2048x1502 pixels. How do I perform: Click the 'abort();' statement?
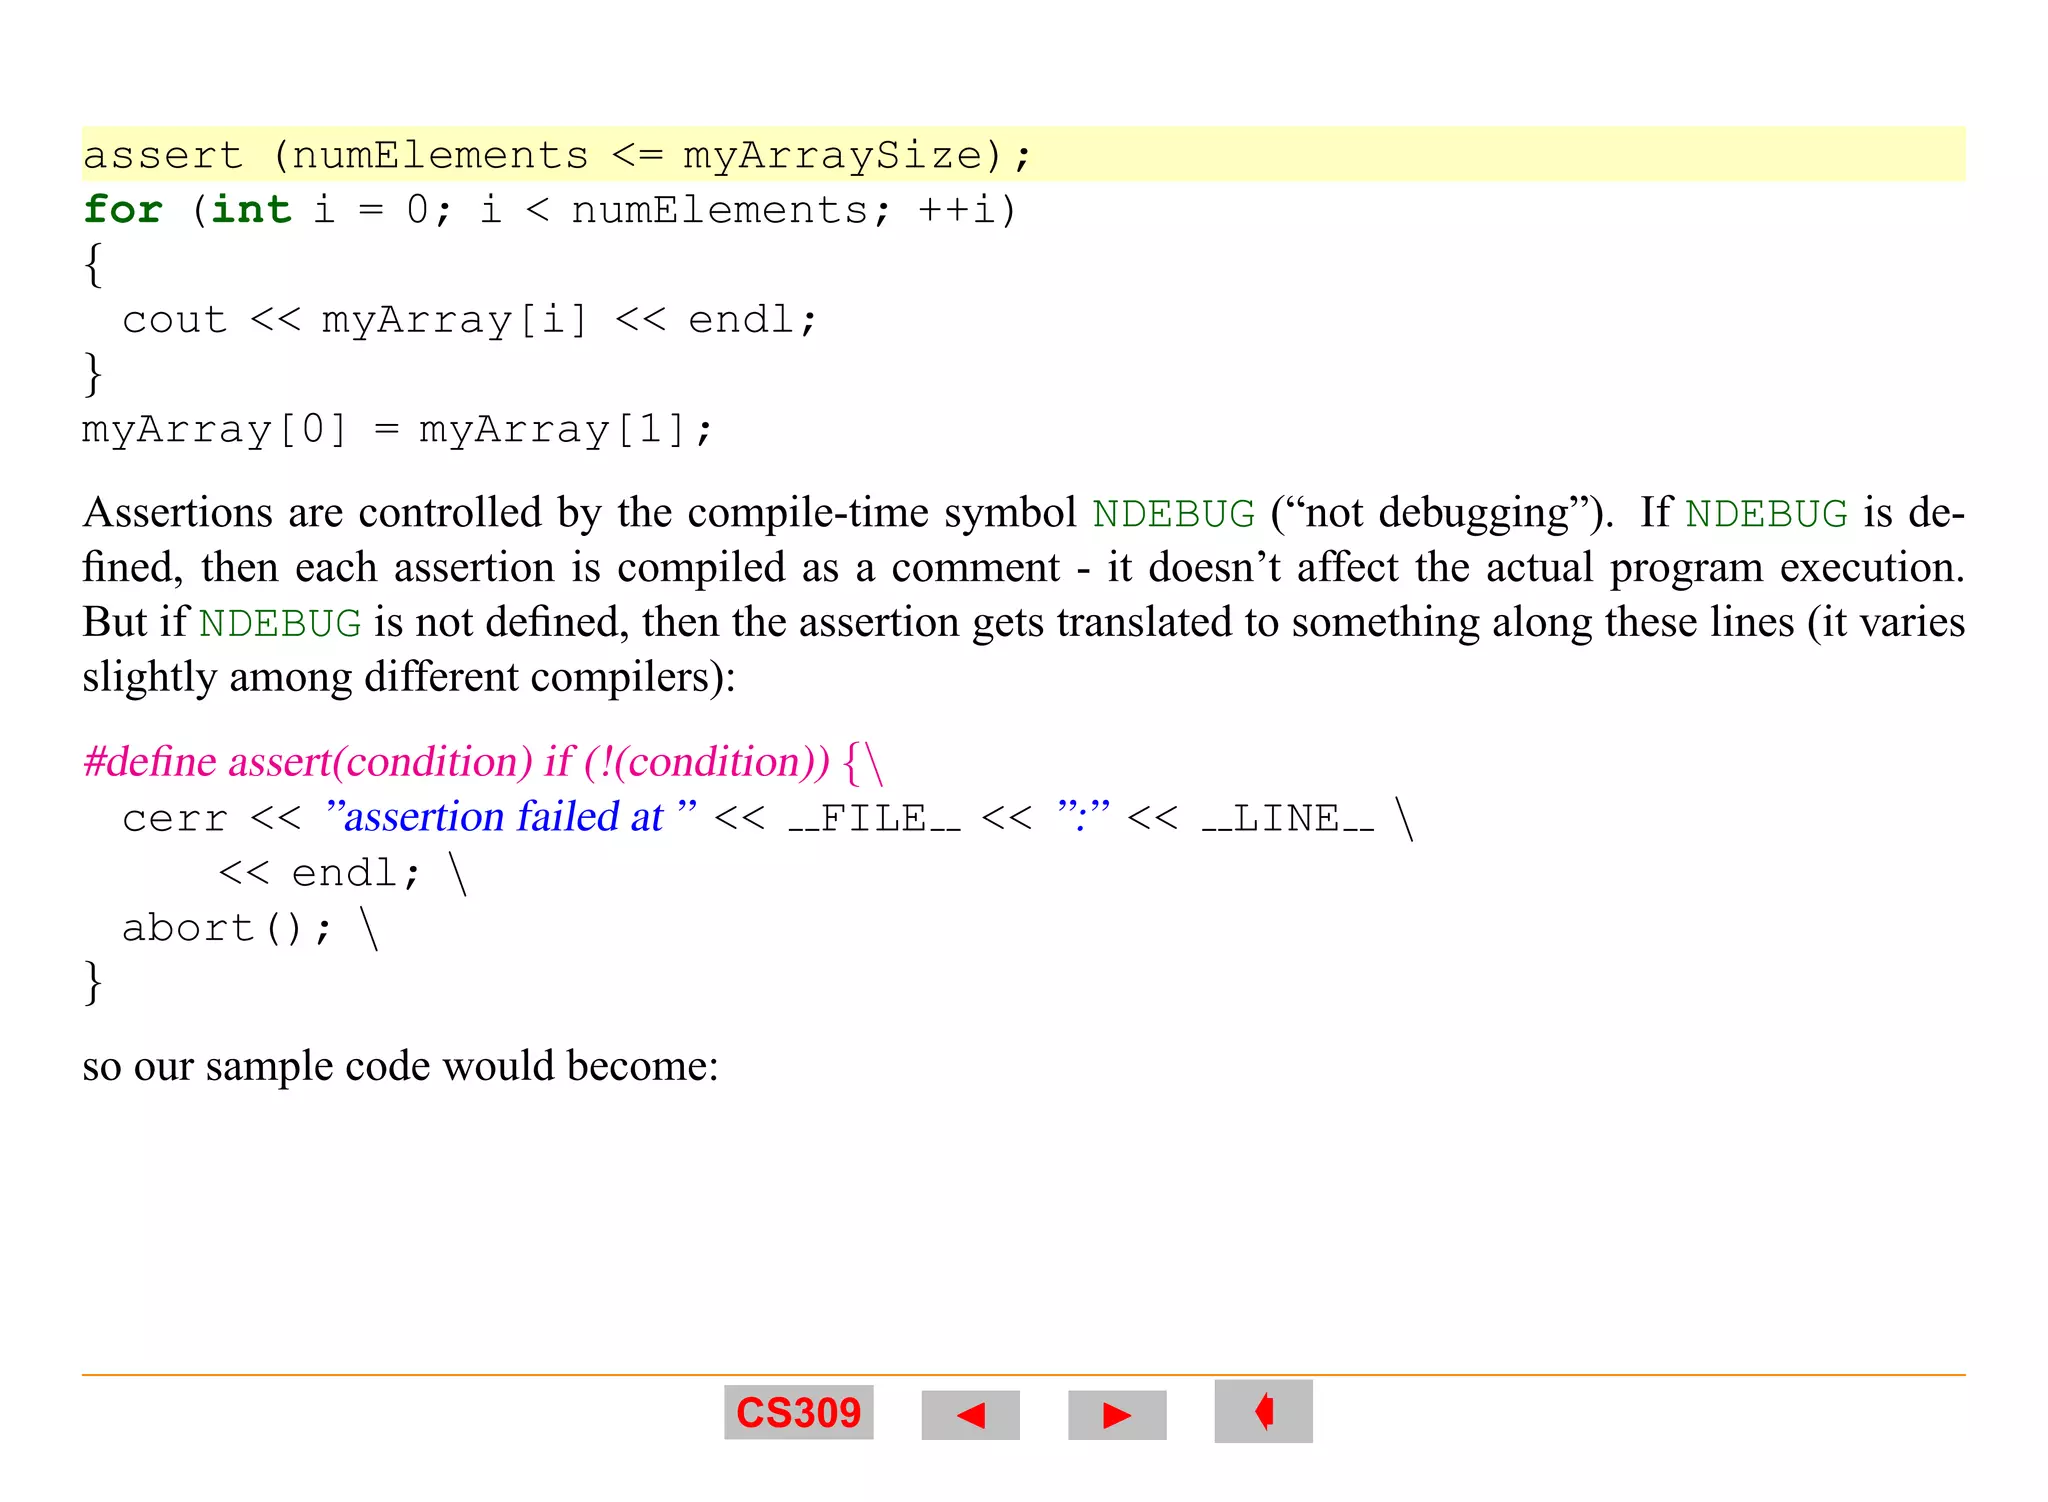(227, 928)
